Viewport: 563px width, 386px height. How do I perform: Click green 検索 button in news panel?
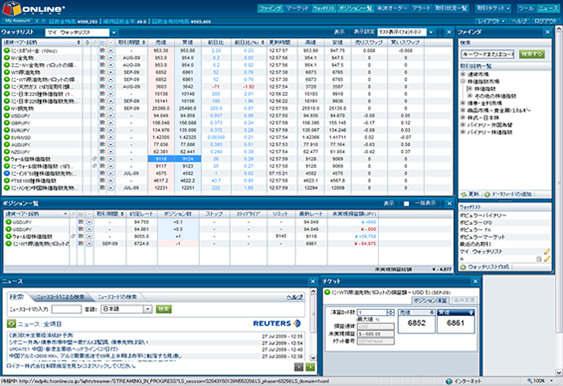coord(163,309)
